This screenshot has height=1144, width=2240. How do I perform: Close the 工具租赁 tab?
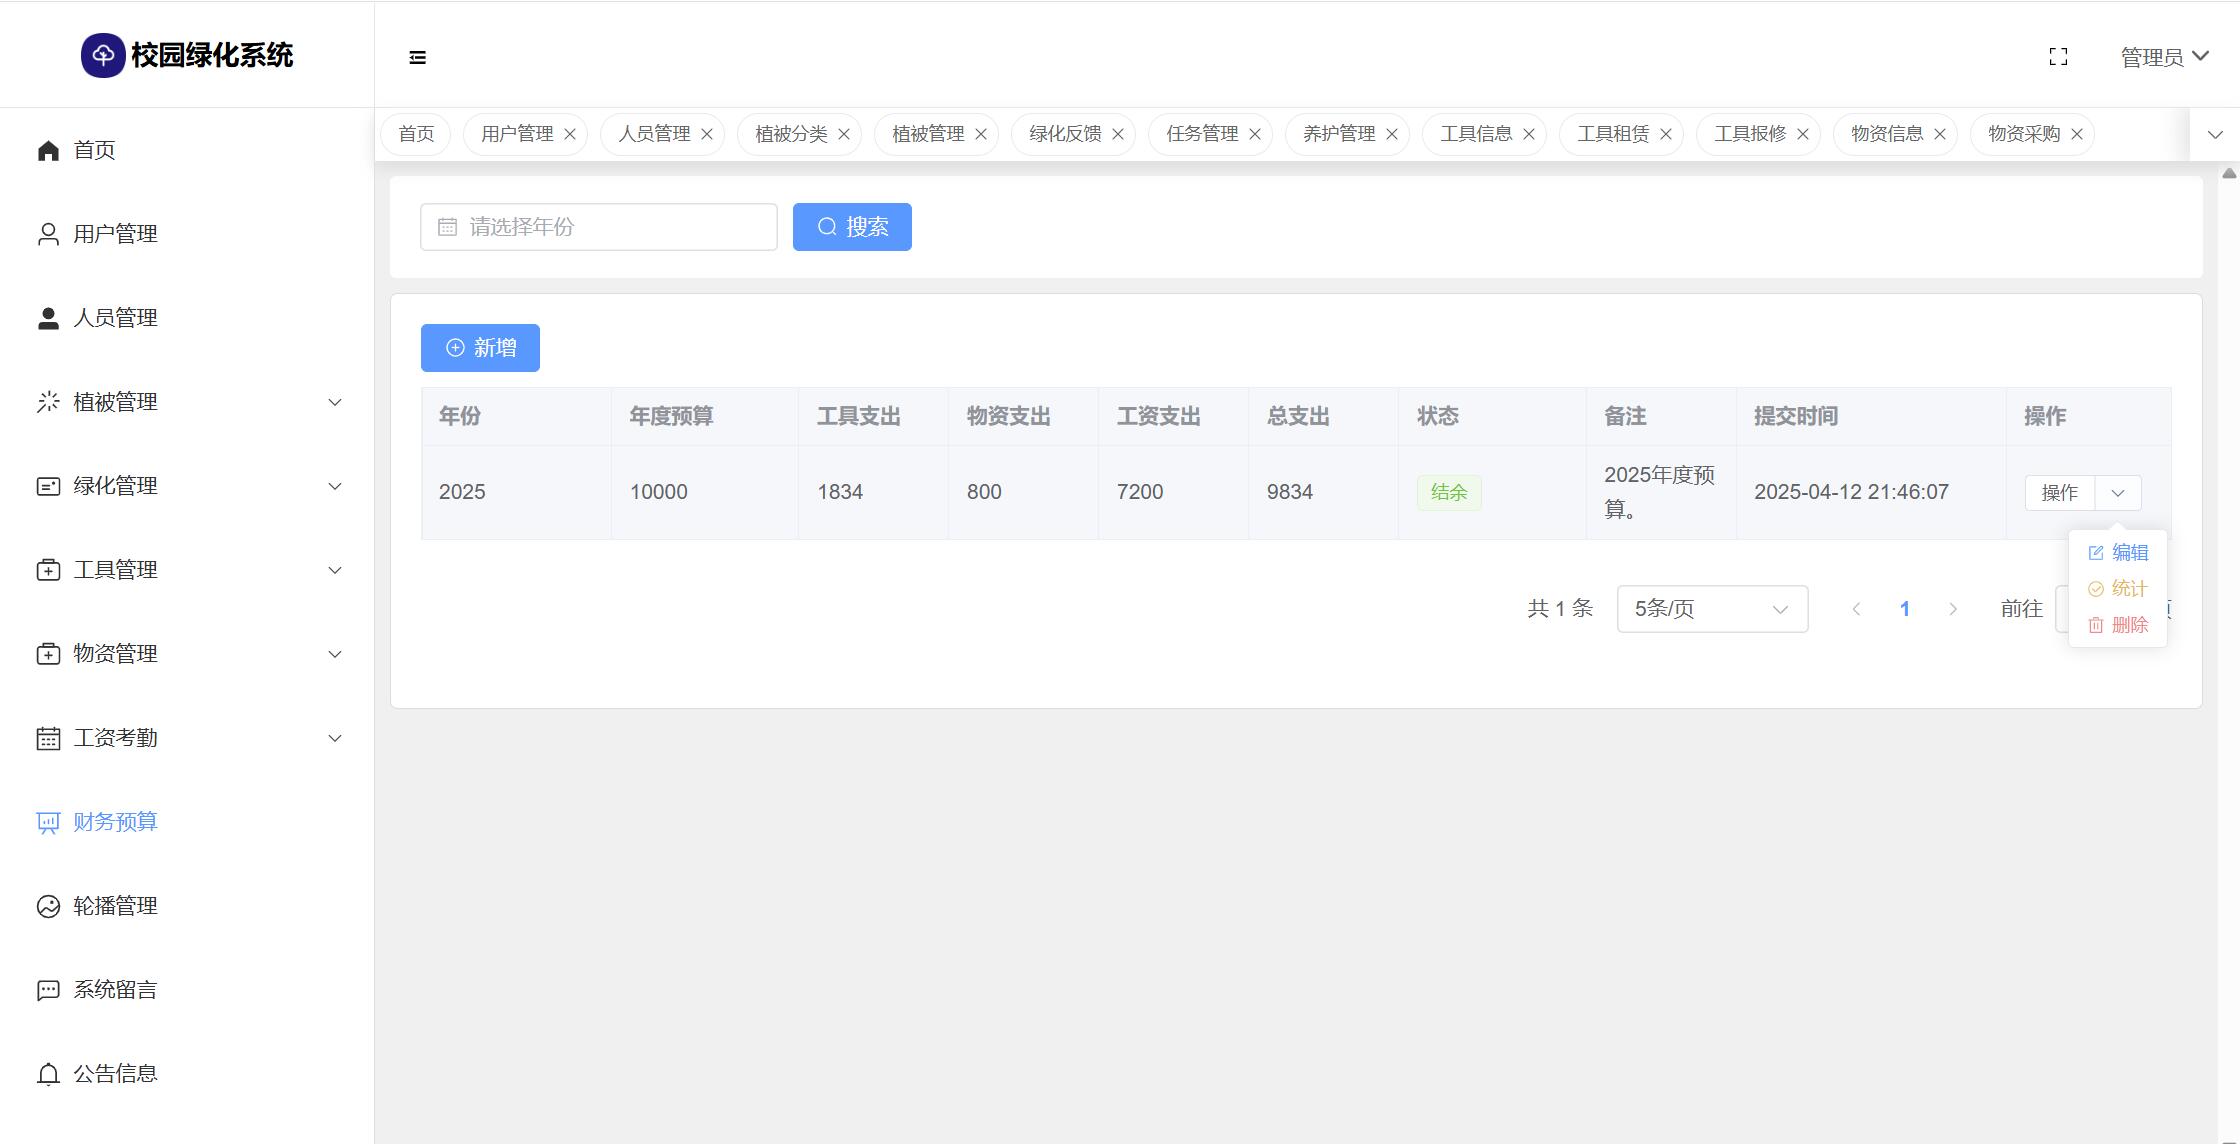[x=1666, y=134]
